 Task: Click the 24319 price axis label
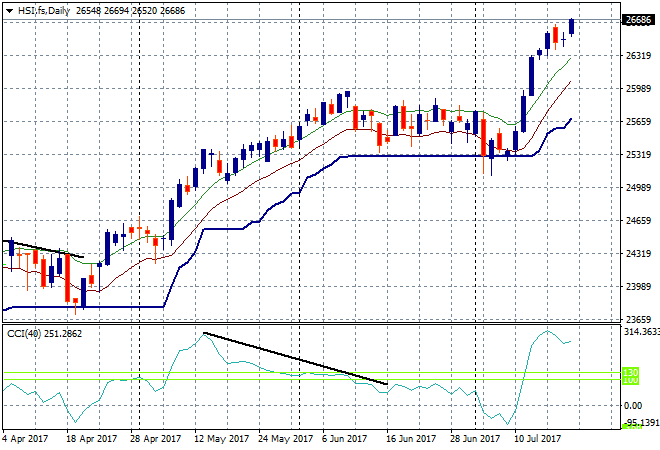click(x=638, y=254)
